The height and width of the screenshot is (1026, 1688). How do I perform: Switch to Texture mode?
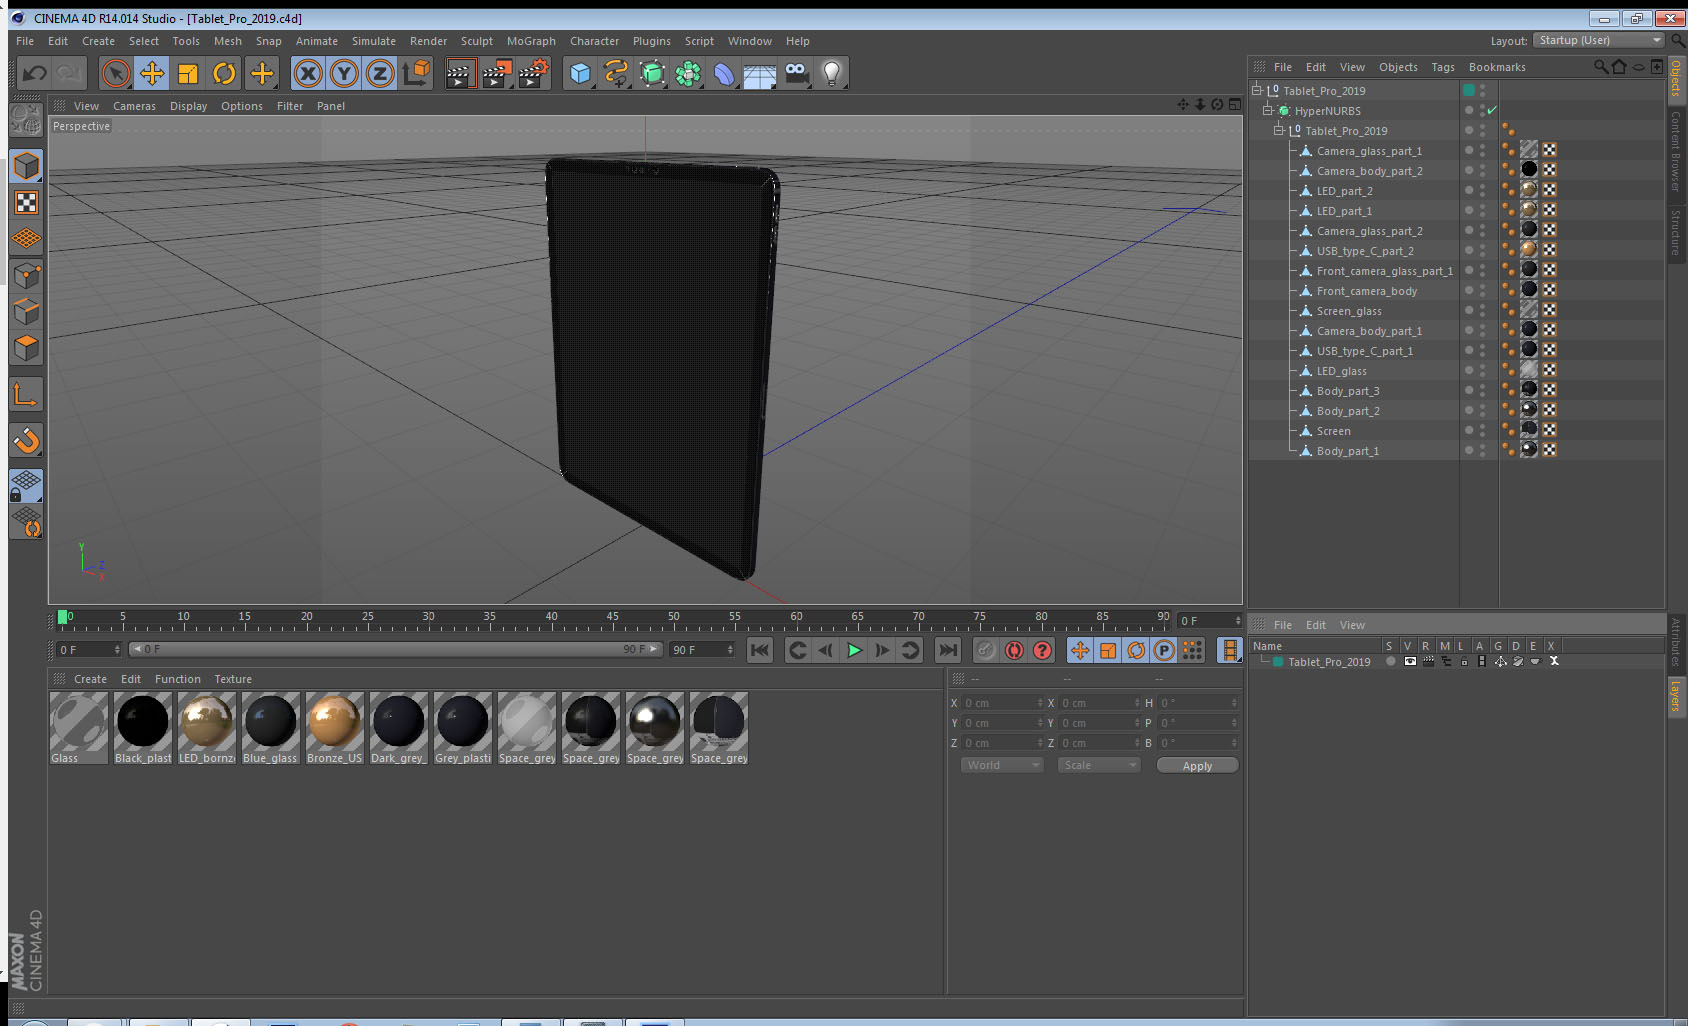click(x=26, y=203)
